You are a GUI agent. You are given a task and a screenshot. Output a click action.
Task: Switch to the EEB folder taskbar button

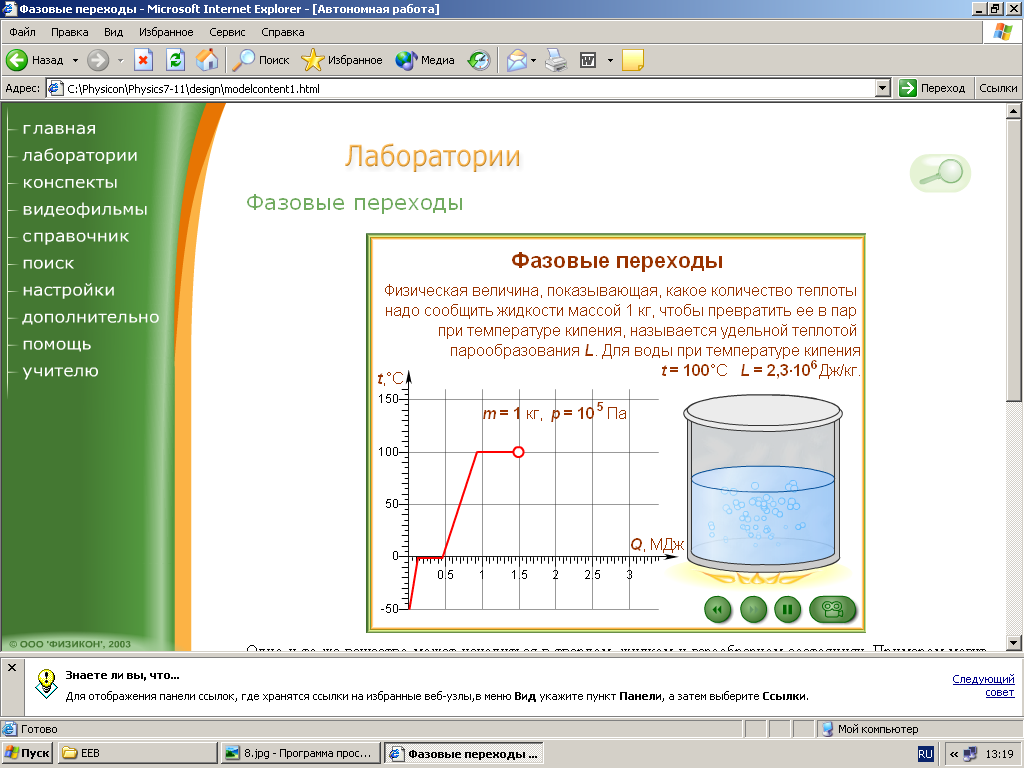coord(137,753)
